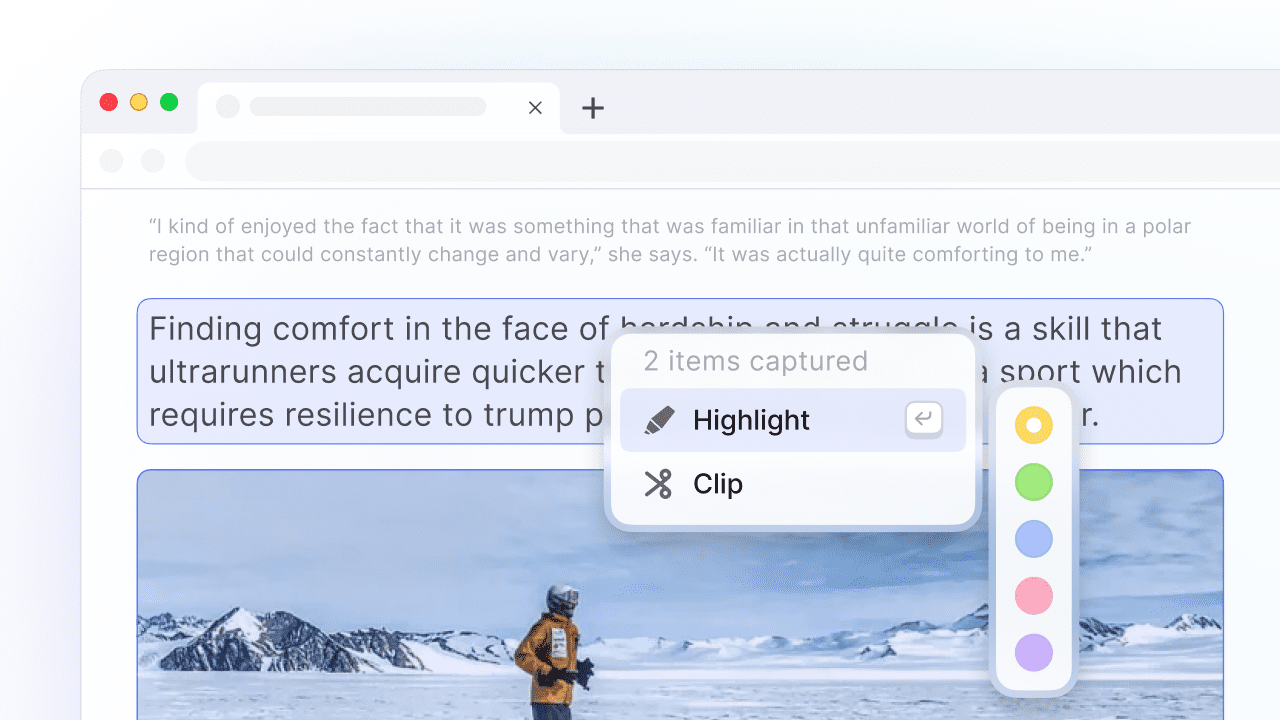Click the Clip scissors icon

point(658,484)
